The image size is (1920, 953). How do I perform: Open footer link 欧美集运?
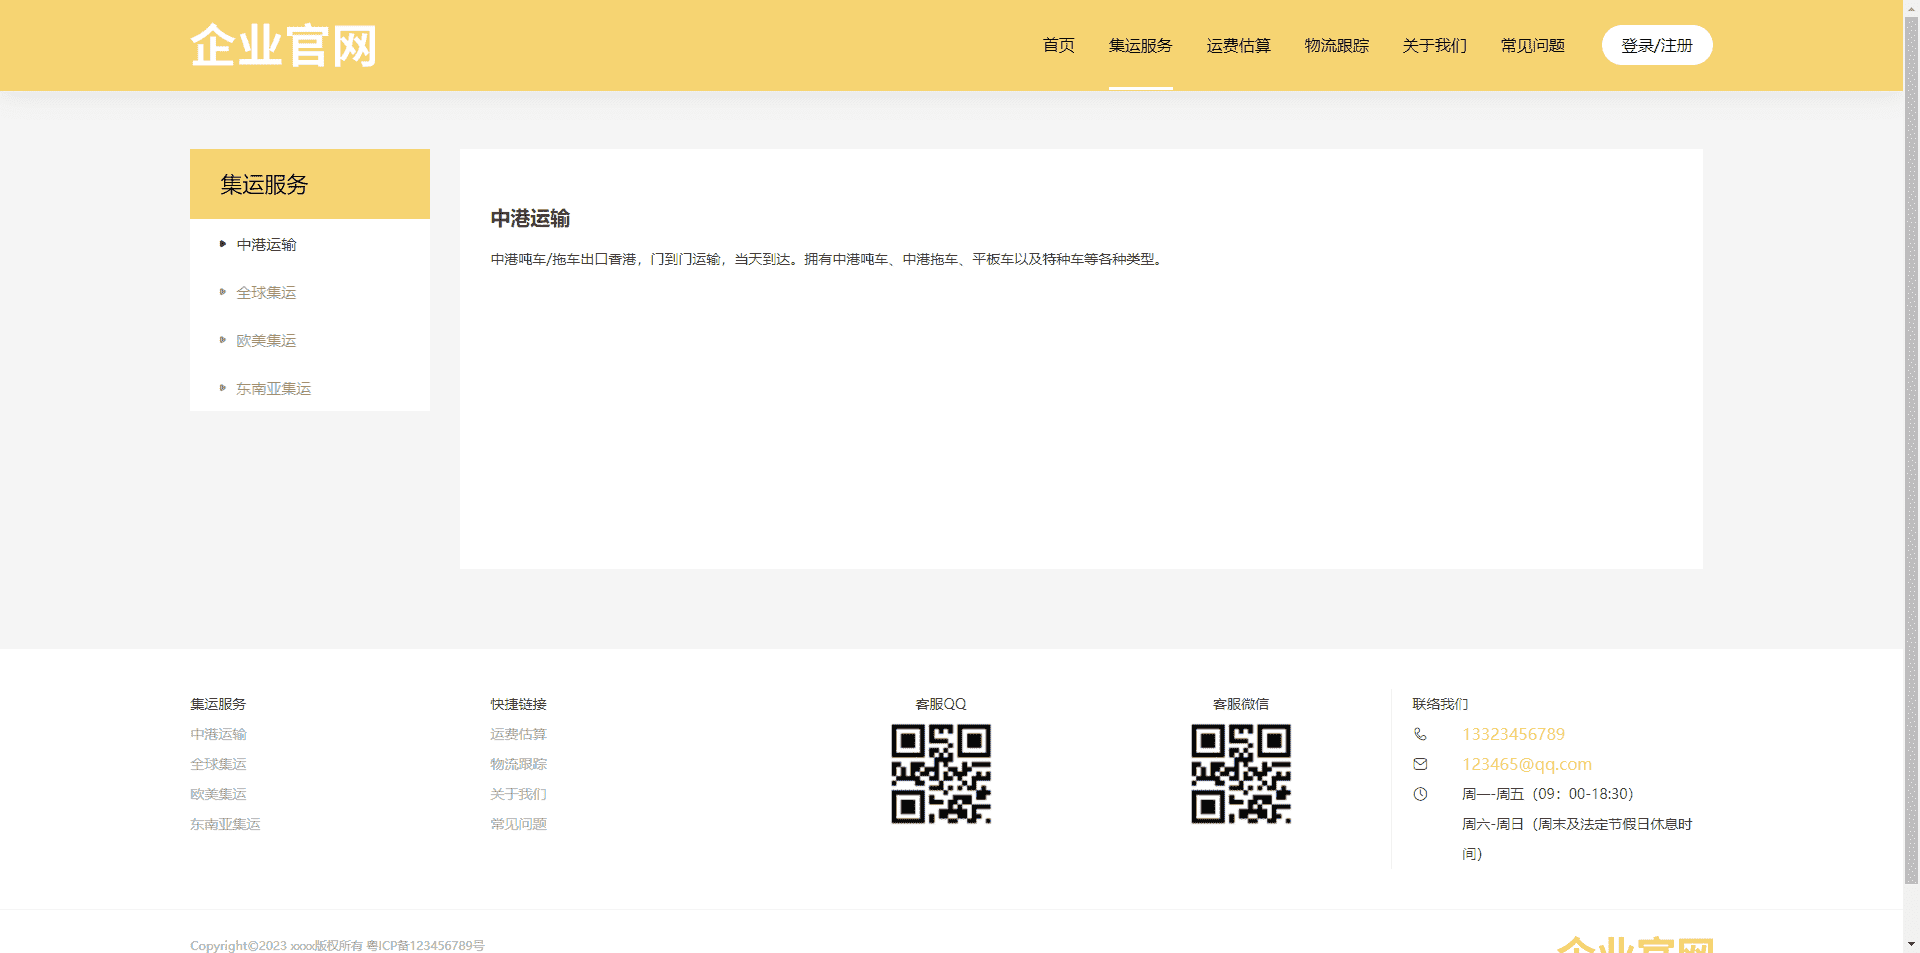(218, 794)
